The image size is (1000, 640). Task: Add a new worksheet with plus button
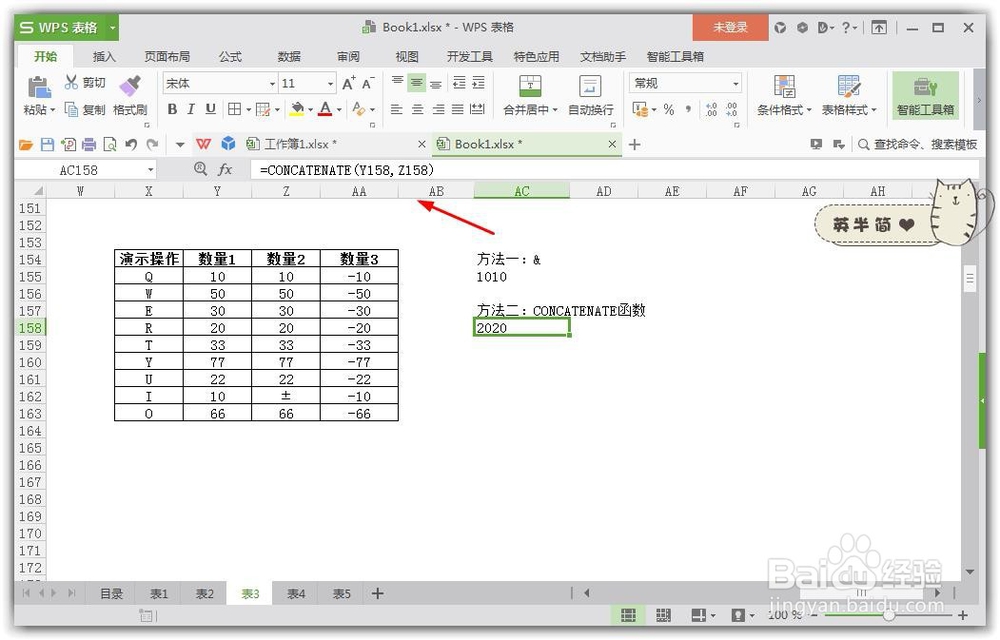[377, 593]
